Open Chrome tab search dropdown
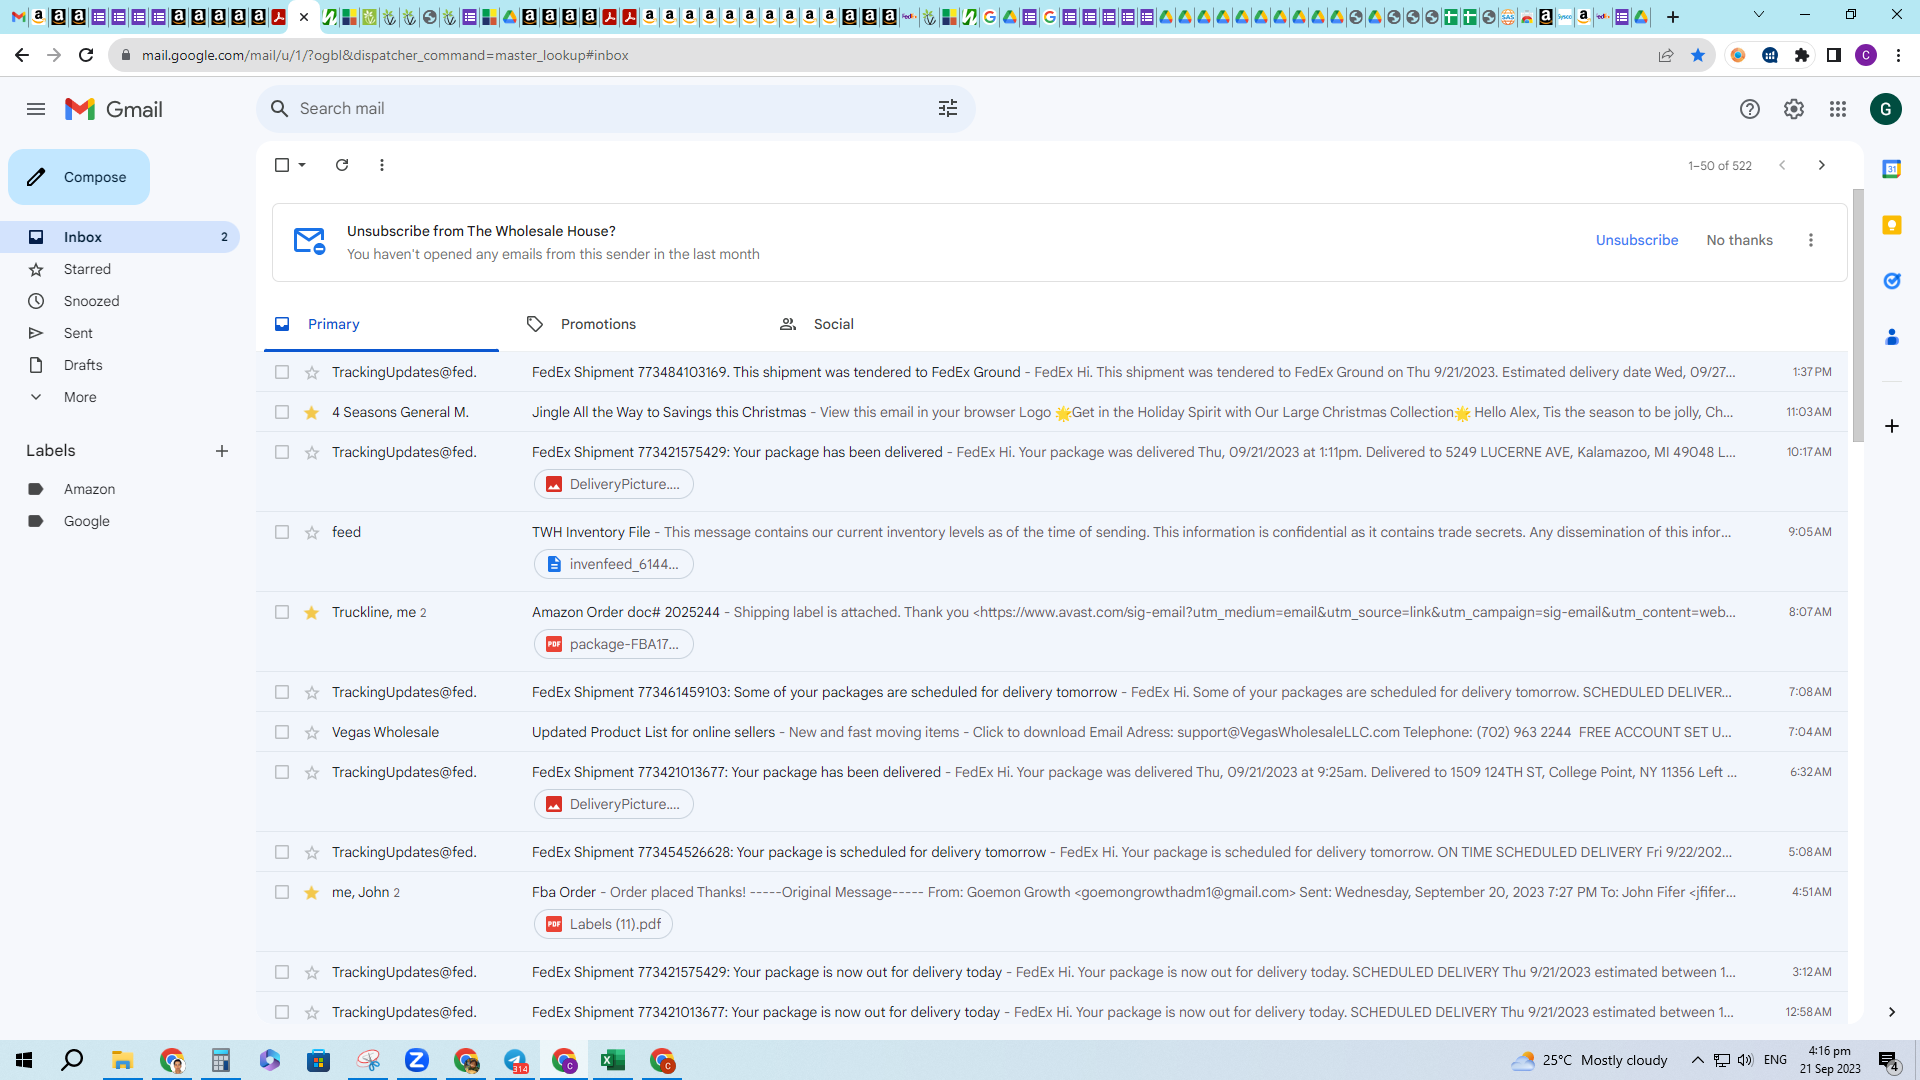1920x1080 pixels. pyautogui.click(x=1759, y=16)
